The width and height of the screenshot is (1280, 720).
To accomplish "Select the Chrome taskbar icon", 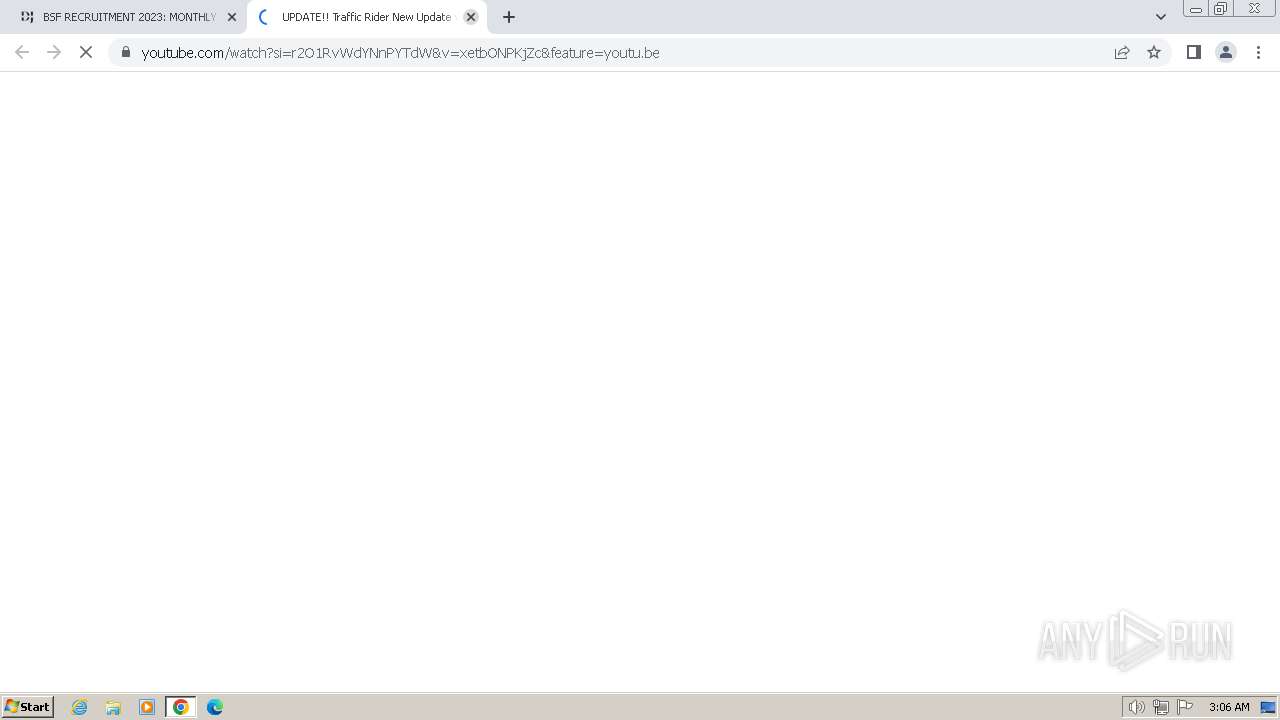I will point(181,707).
